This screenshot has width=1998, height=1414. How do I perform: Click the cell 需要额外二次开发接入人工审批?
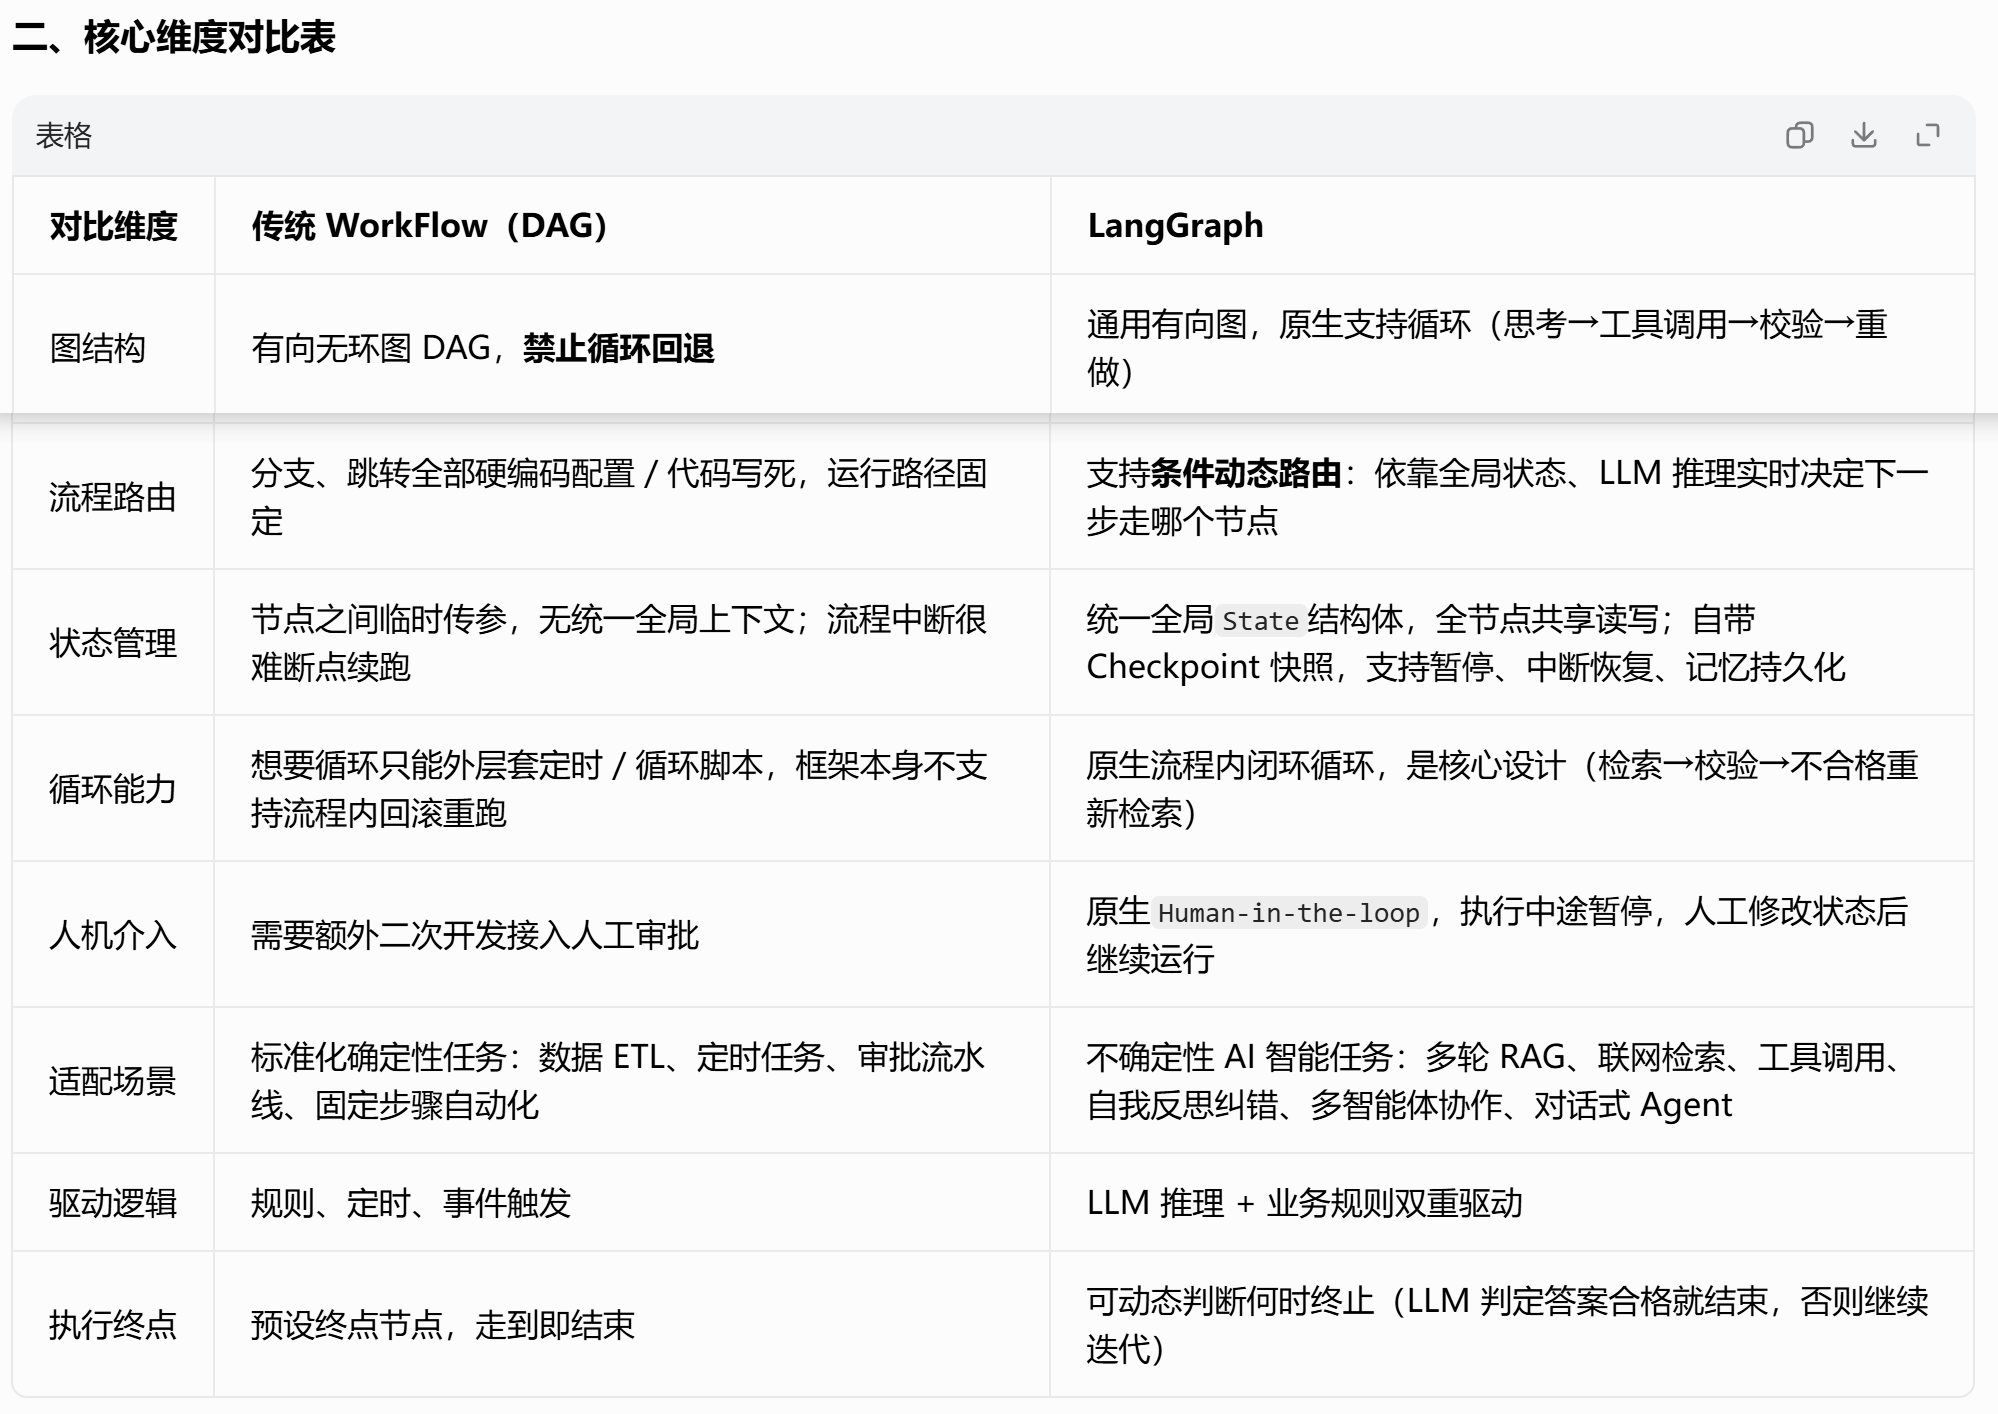[x=632, y=934]
